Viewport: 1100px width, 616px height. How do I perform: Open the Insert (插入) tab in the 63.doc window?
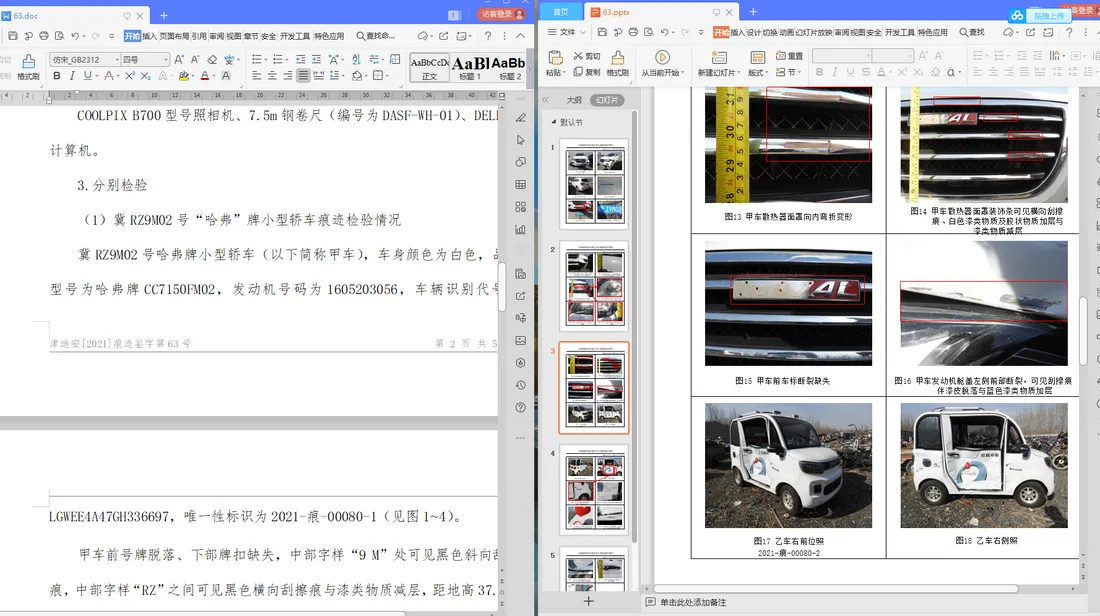click(149, 36)
